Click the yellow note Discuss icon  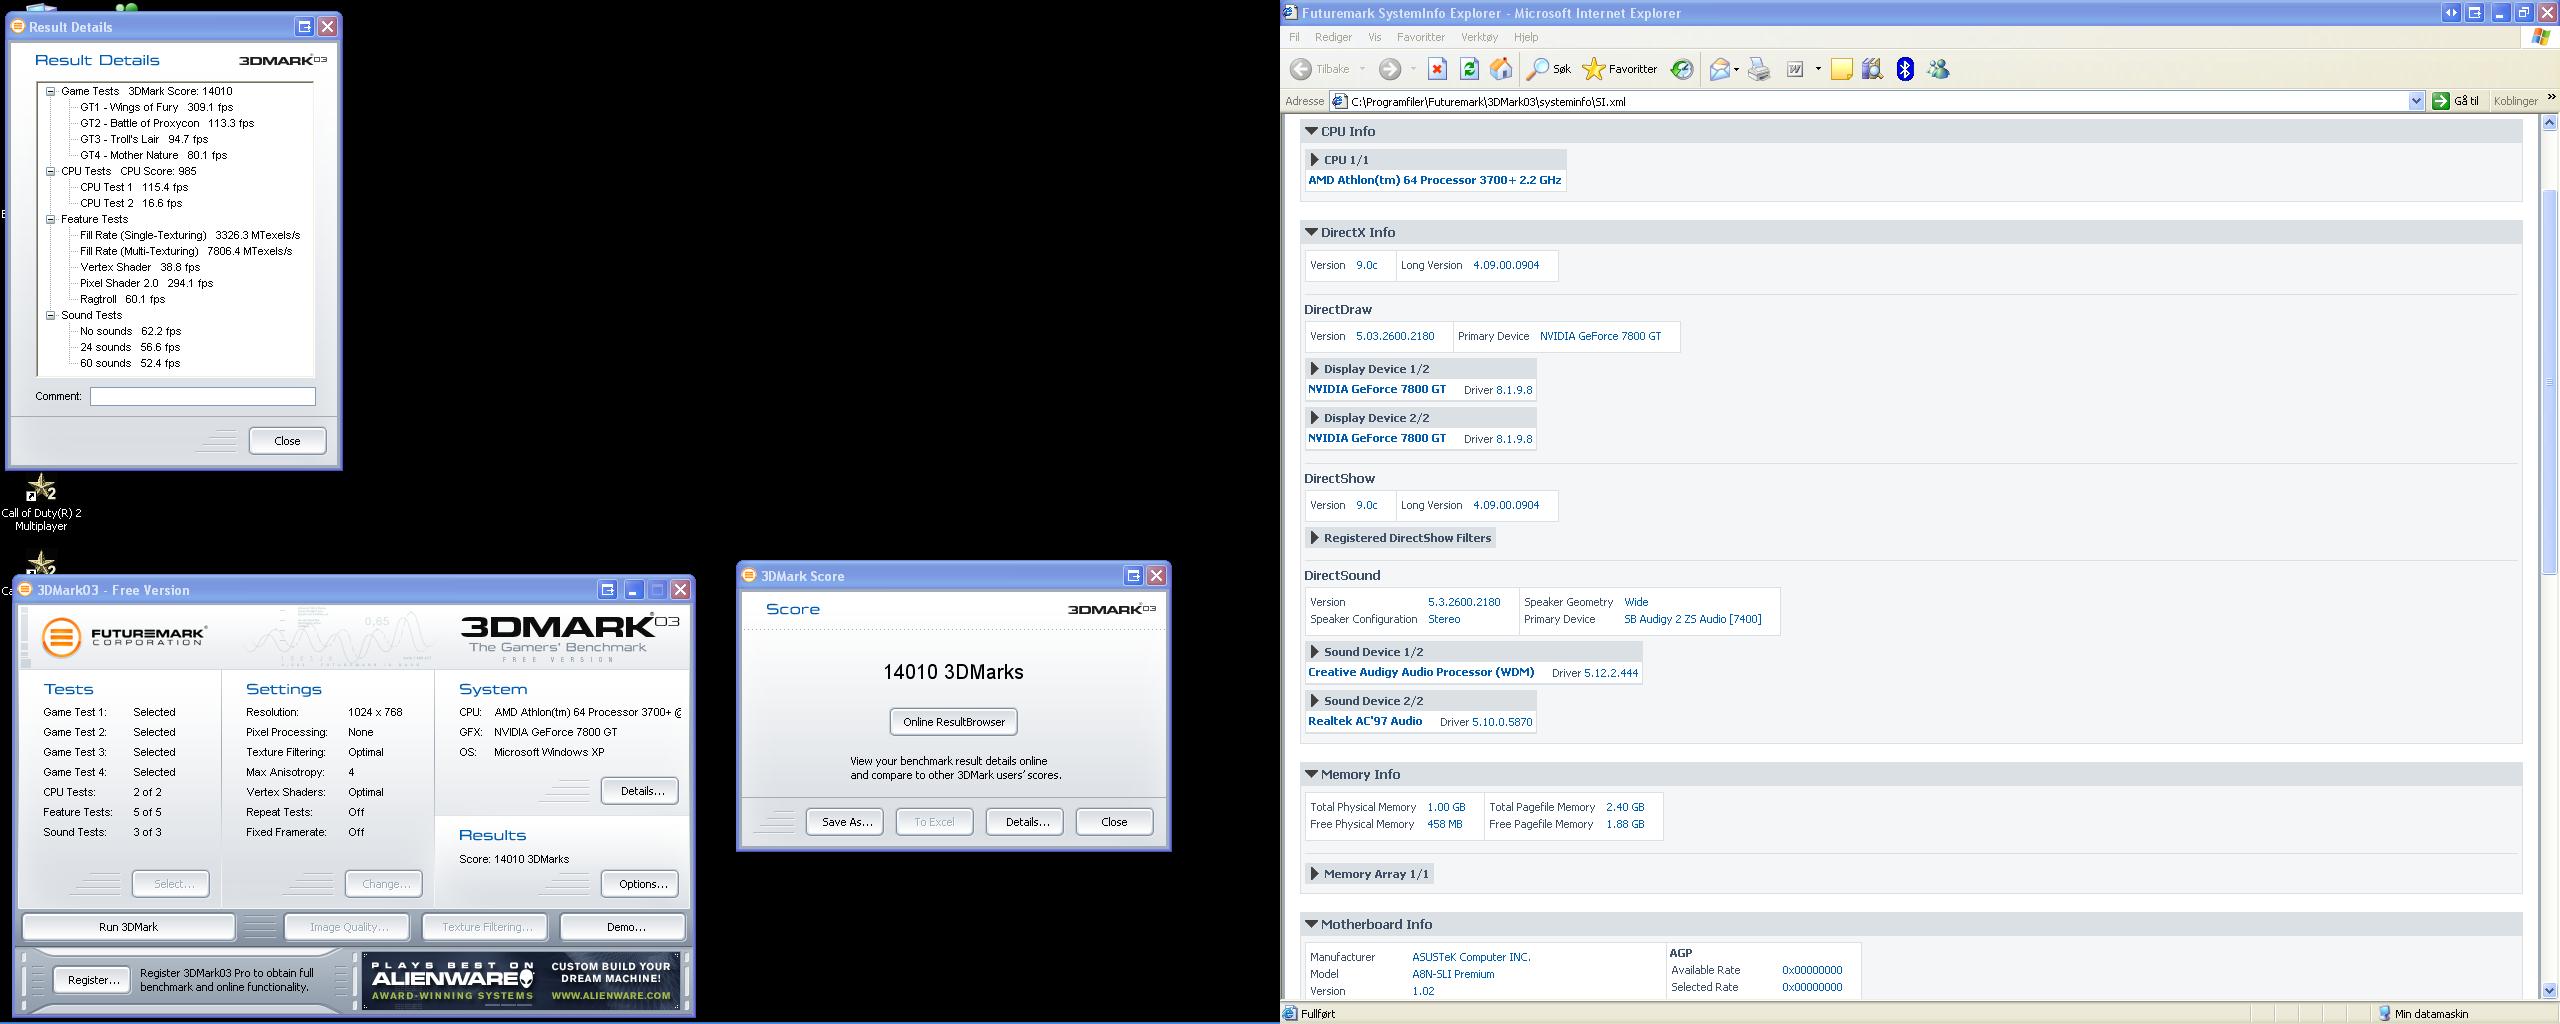[x=1841, y=69]
